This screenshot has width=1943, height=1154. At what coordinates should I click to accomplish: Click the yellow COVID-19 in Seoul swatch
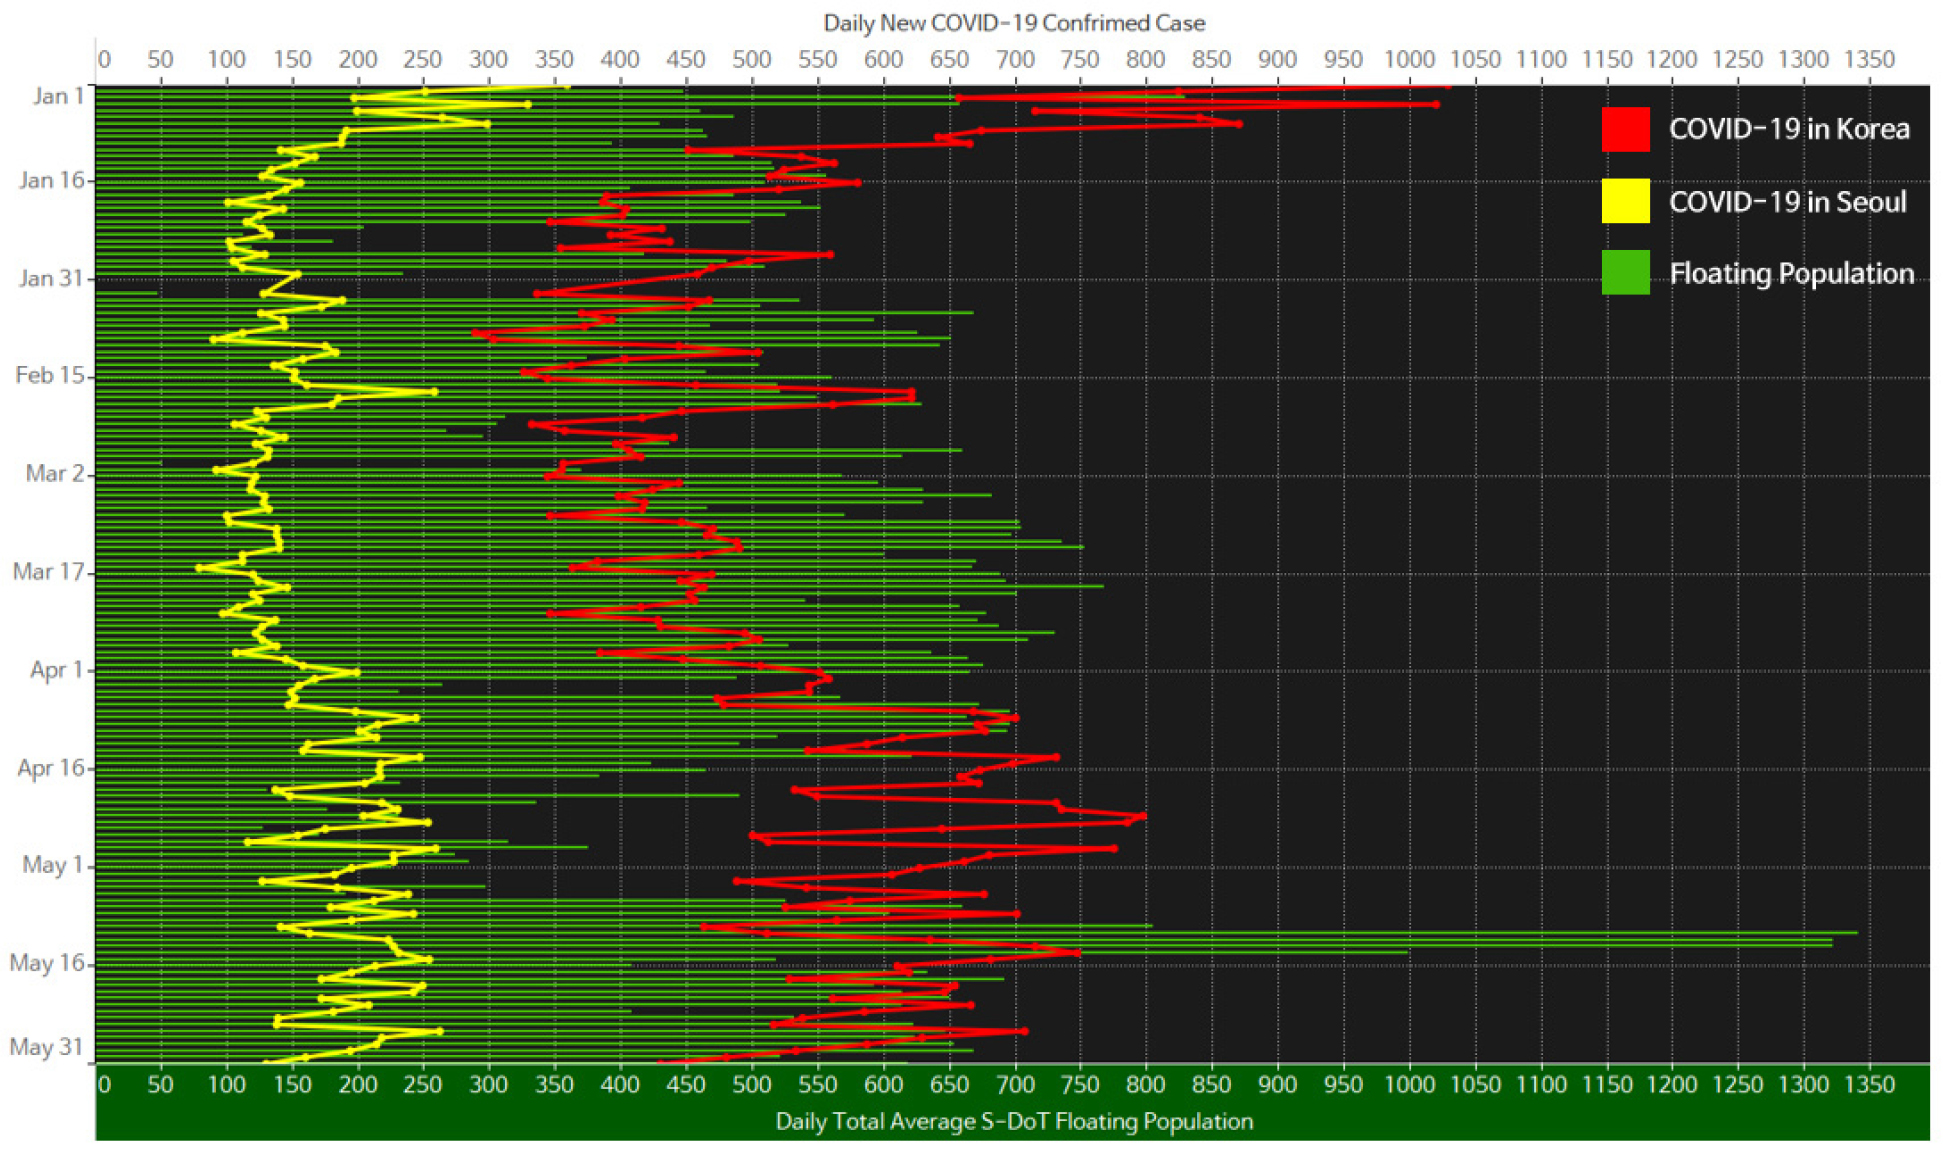coord(1625,201)
